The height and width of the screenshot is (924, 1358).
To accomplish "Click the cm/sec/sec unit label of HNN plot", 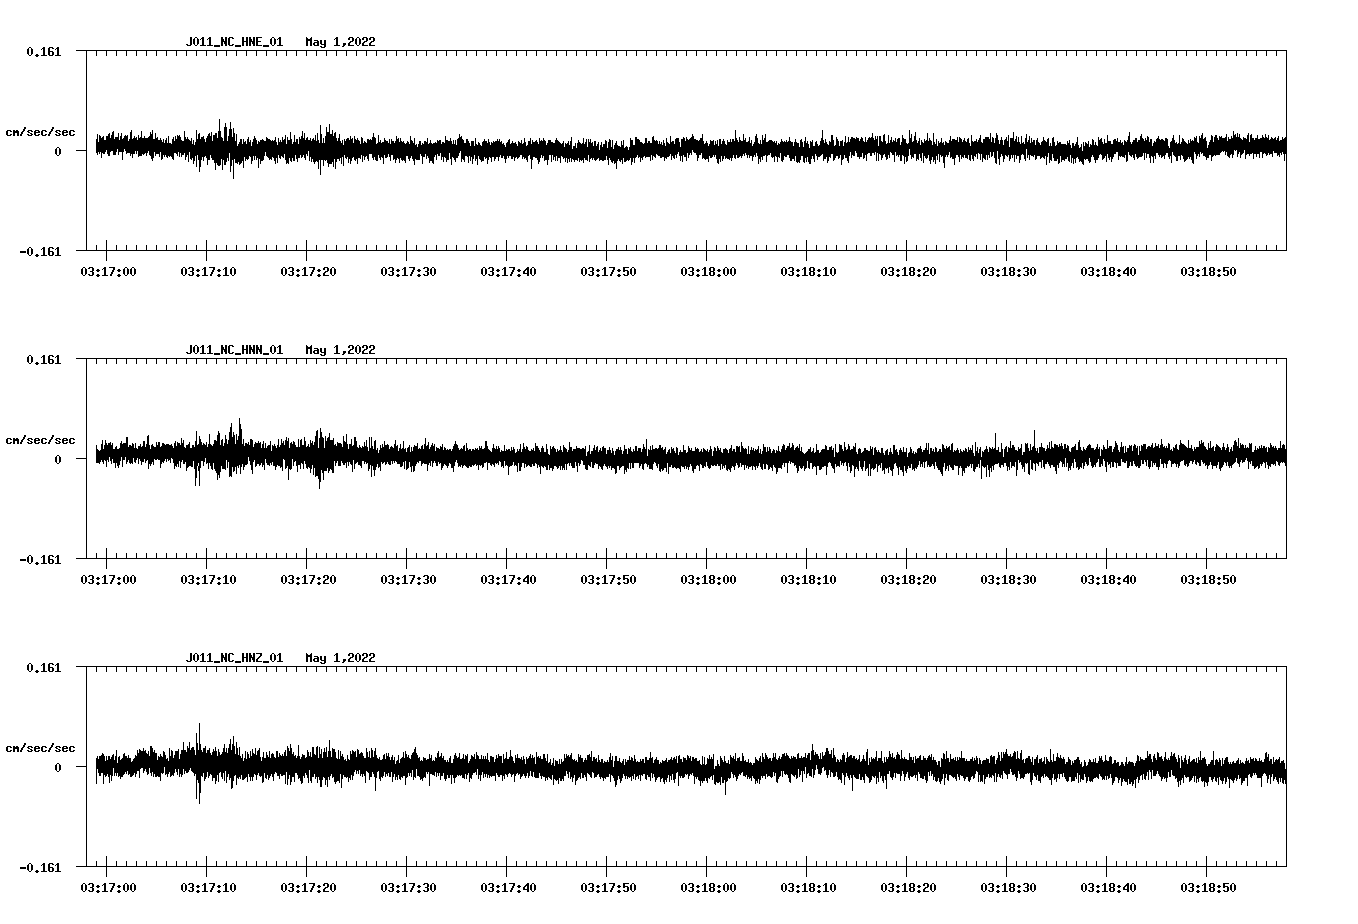I will tap(40, 440).
